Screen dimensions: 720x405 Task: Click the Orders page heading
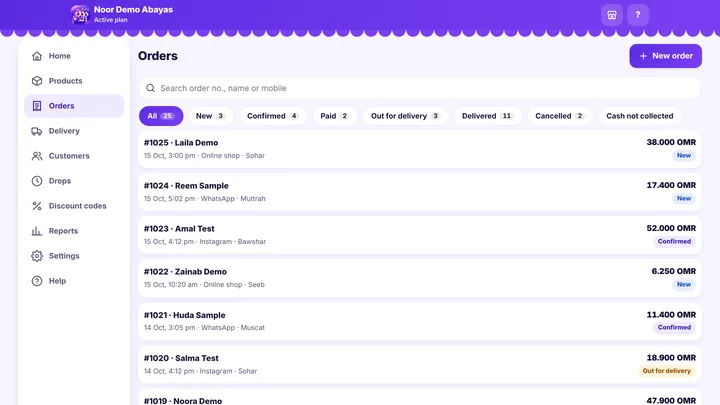[158, 56]
